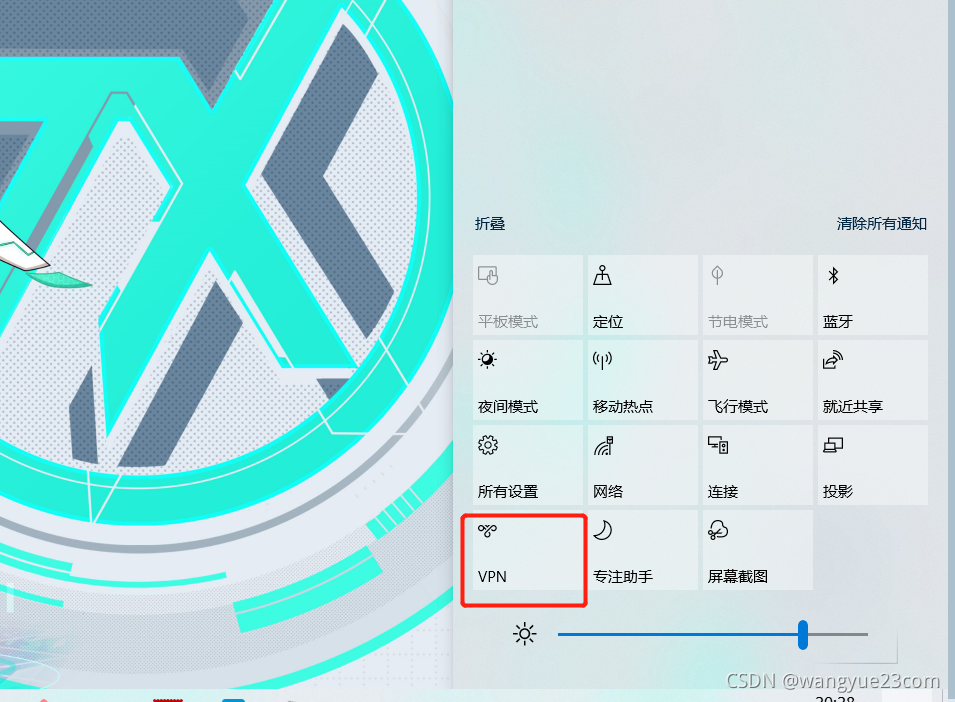This screenshot has height=702, width=955.
Task: Turn on 移动热点 mobile hotspot
Action: click(643, 380)
